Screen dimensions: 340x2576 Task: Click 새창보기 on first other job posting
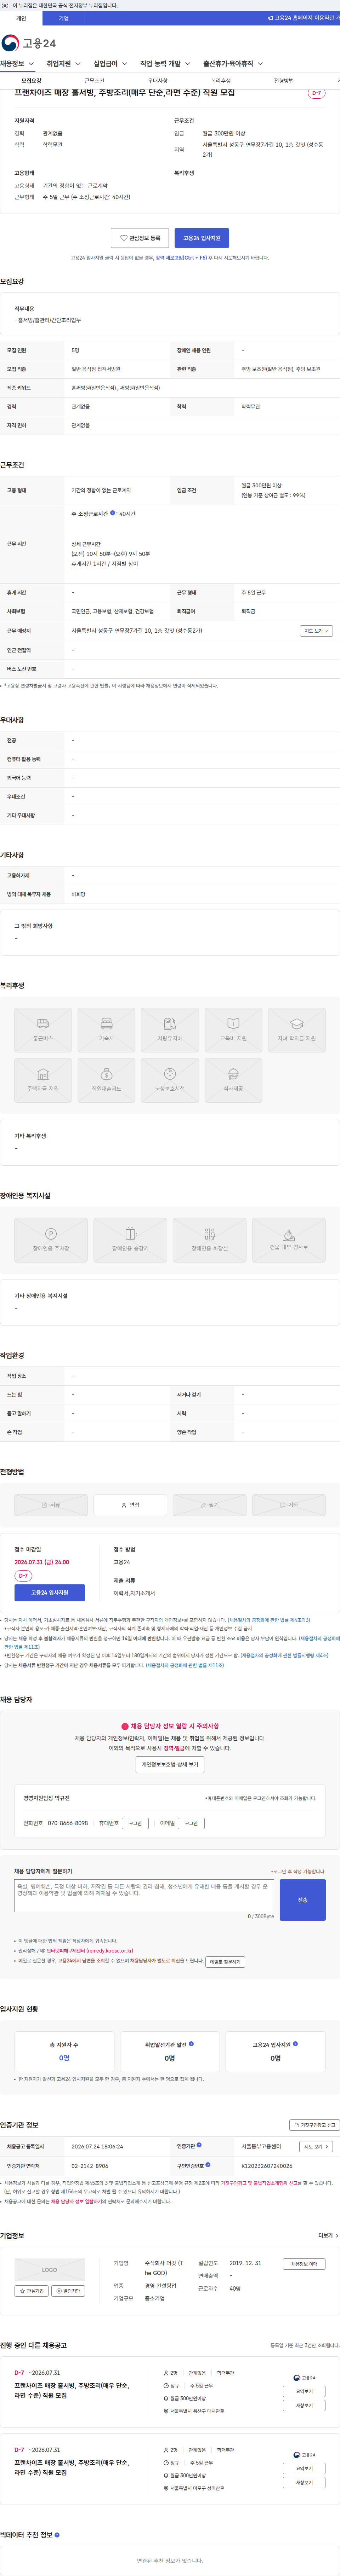point(304,2405)
